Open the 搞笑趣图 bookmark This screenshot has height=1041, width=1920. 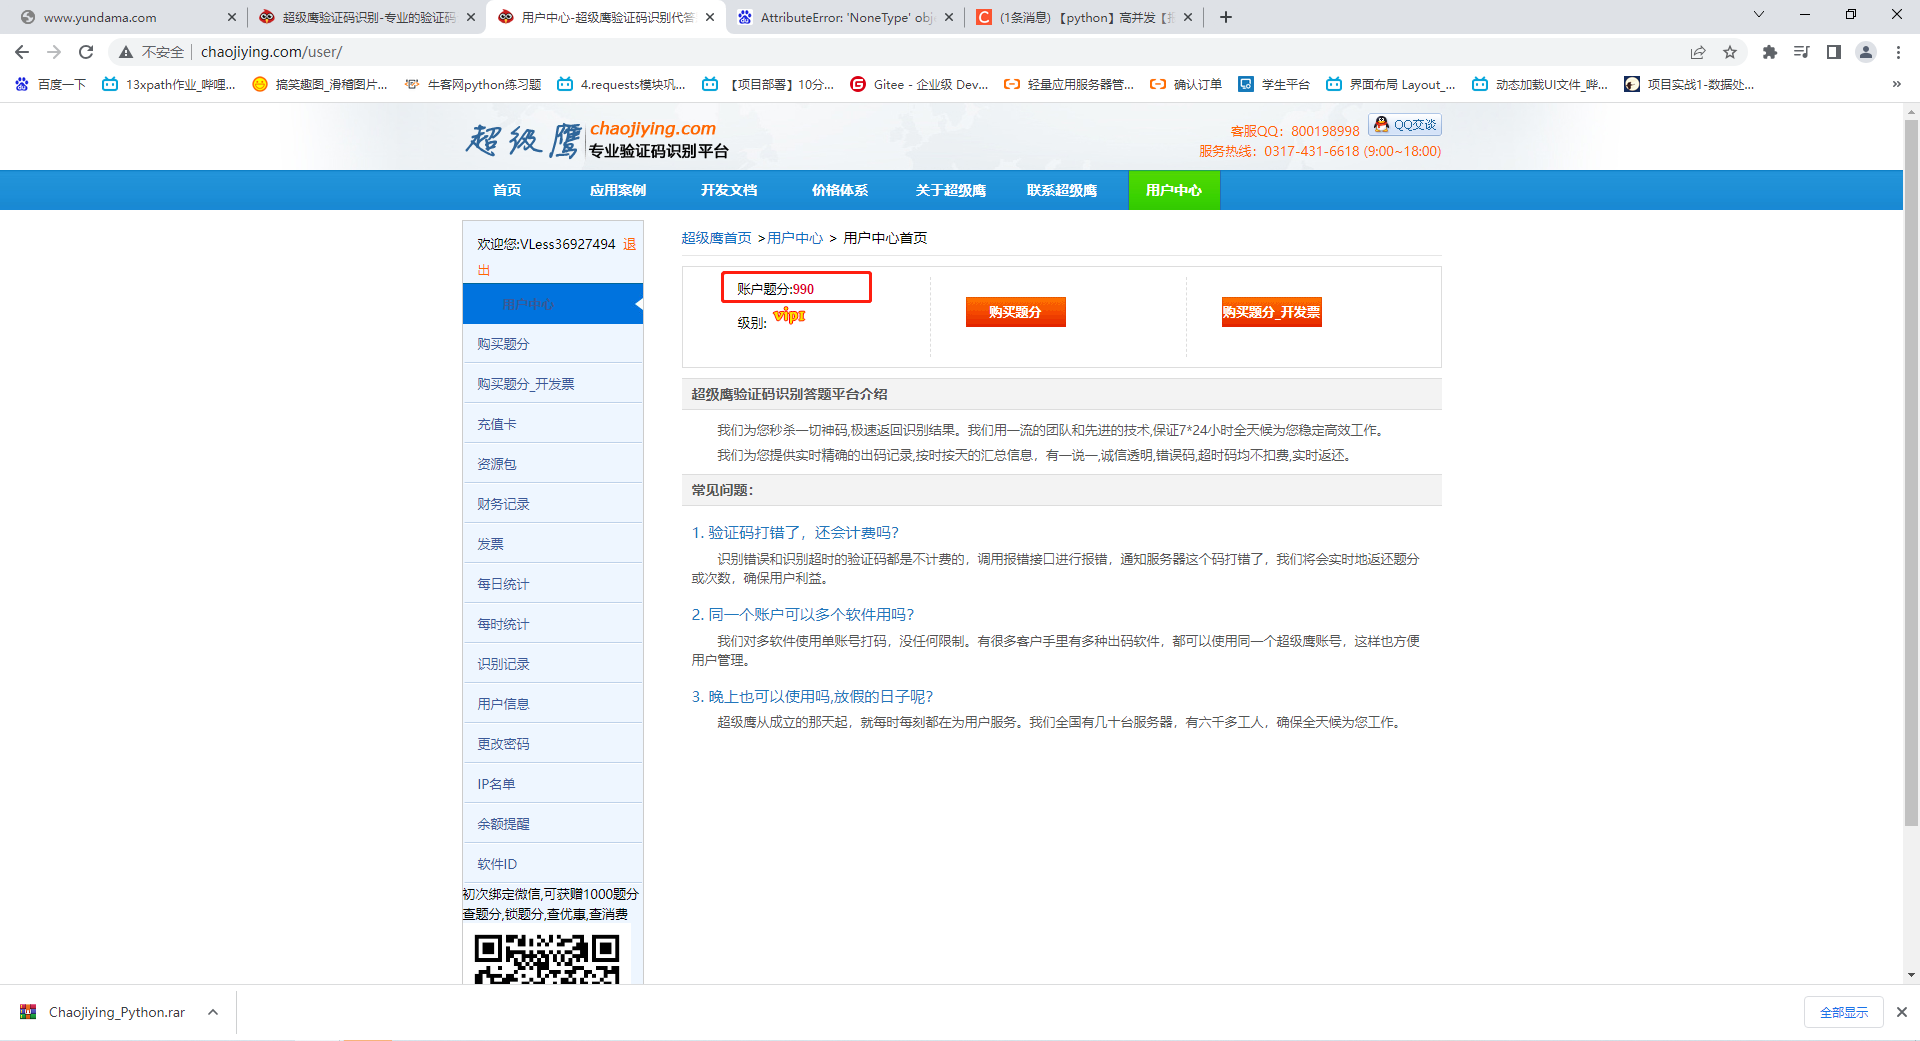point(320,84)
